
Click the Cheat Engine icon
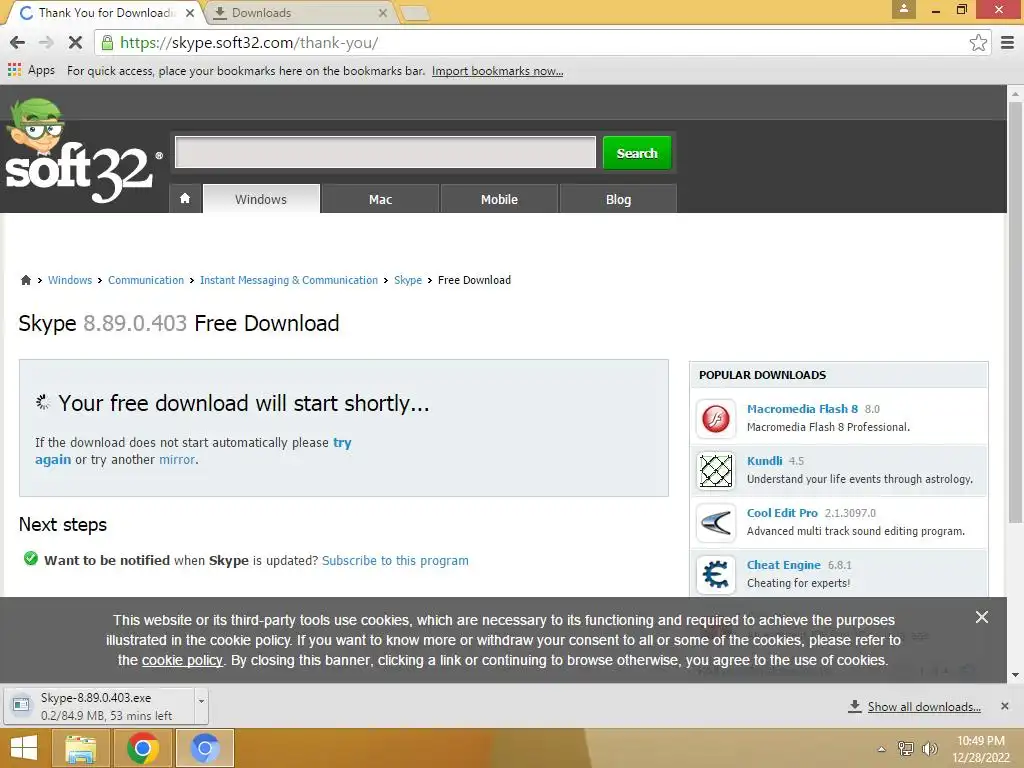pos(716,575)
